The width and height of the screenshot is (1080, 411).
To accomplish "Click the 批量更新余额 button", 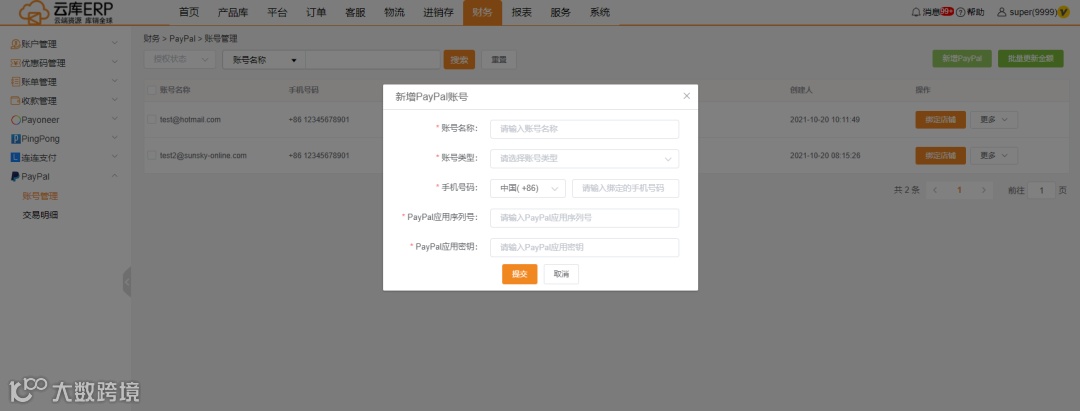I will coord(1030,59).
